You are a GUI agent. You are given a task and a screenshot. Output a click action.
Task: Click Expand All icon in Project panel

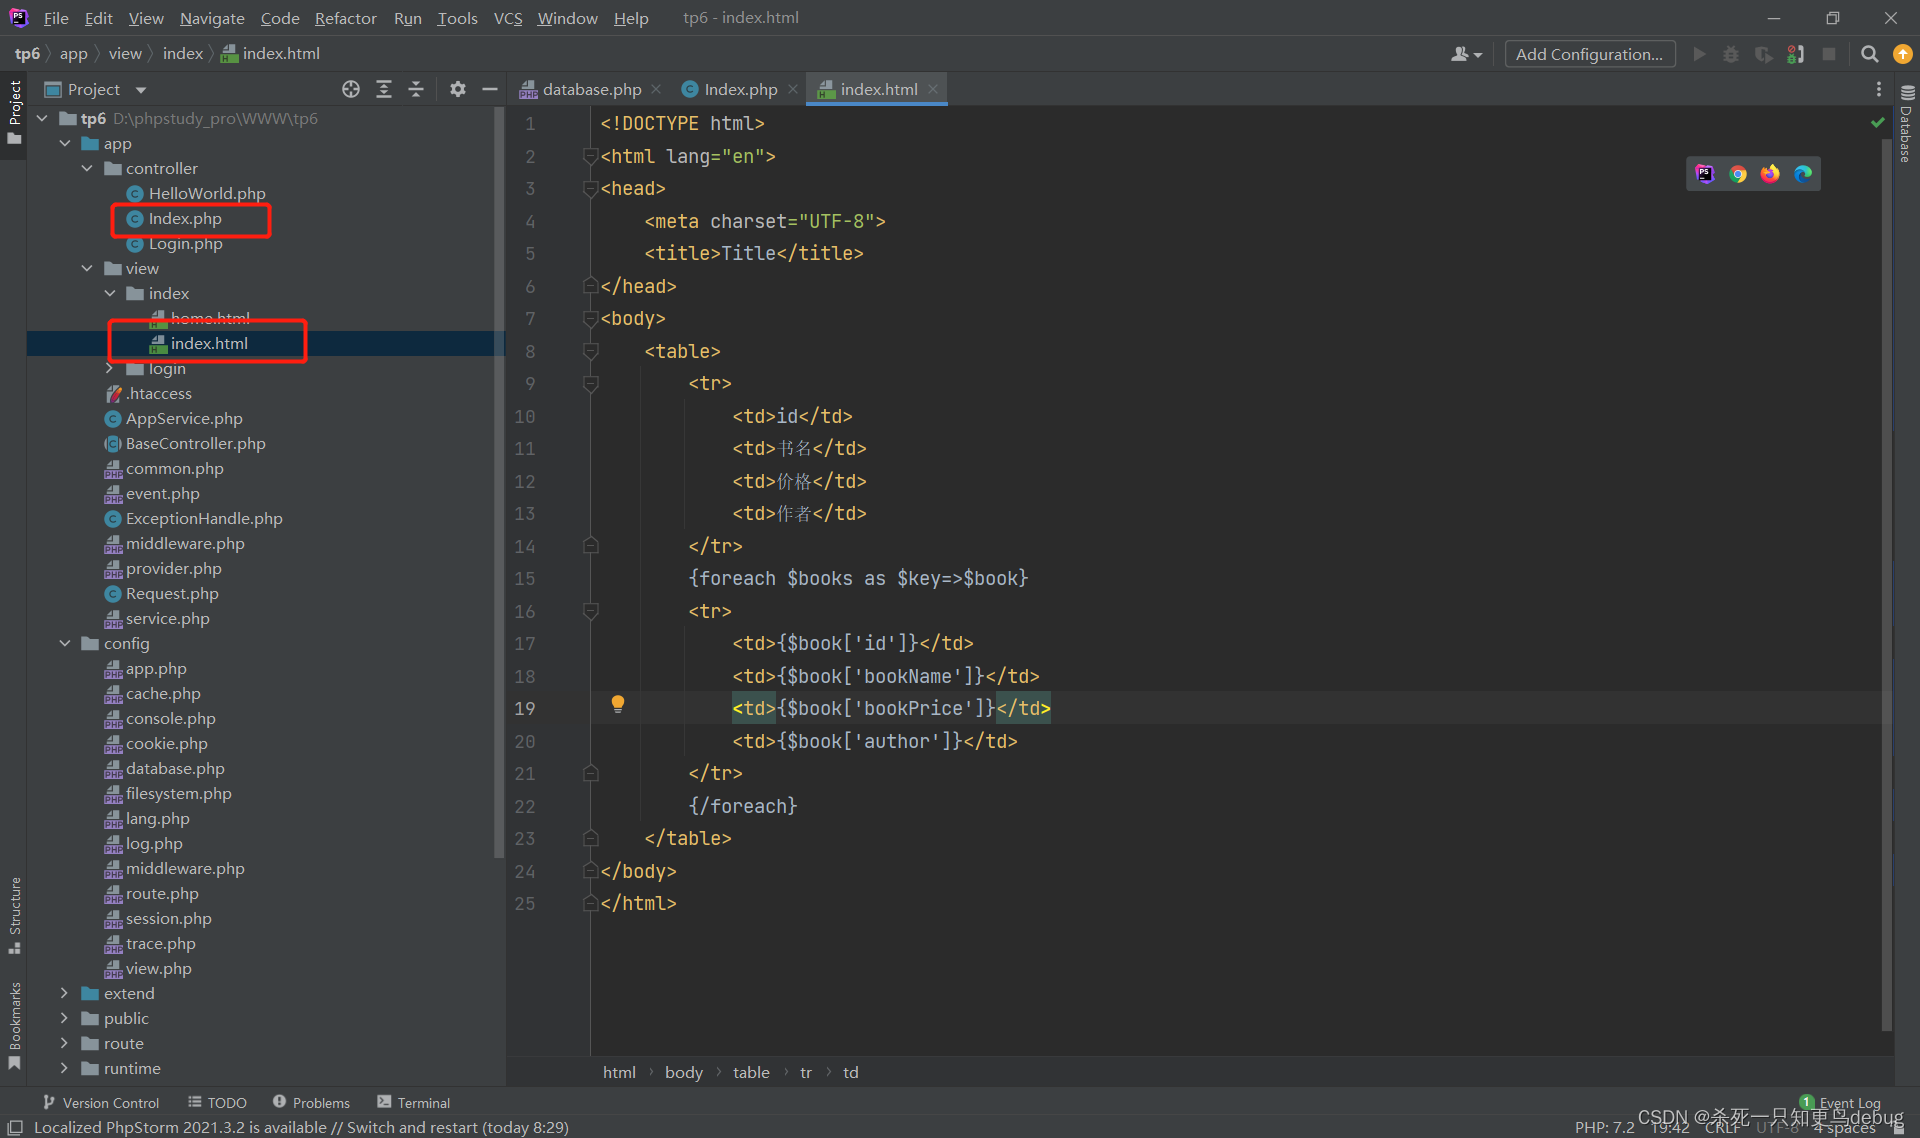point(384,89)
